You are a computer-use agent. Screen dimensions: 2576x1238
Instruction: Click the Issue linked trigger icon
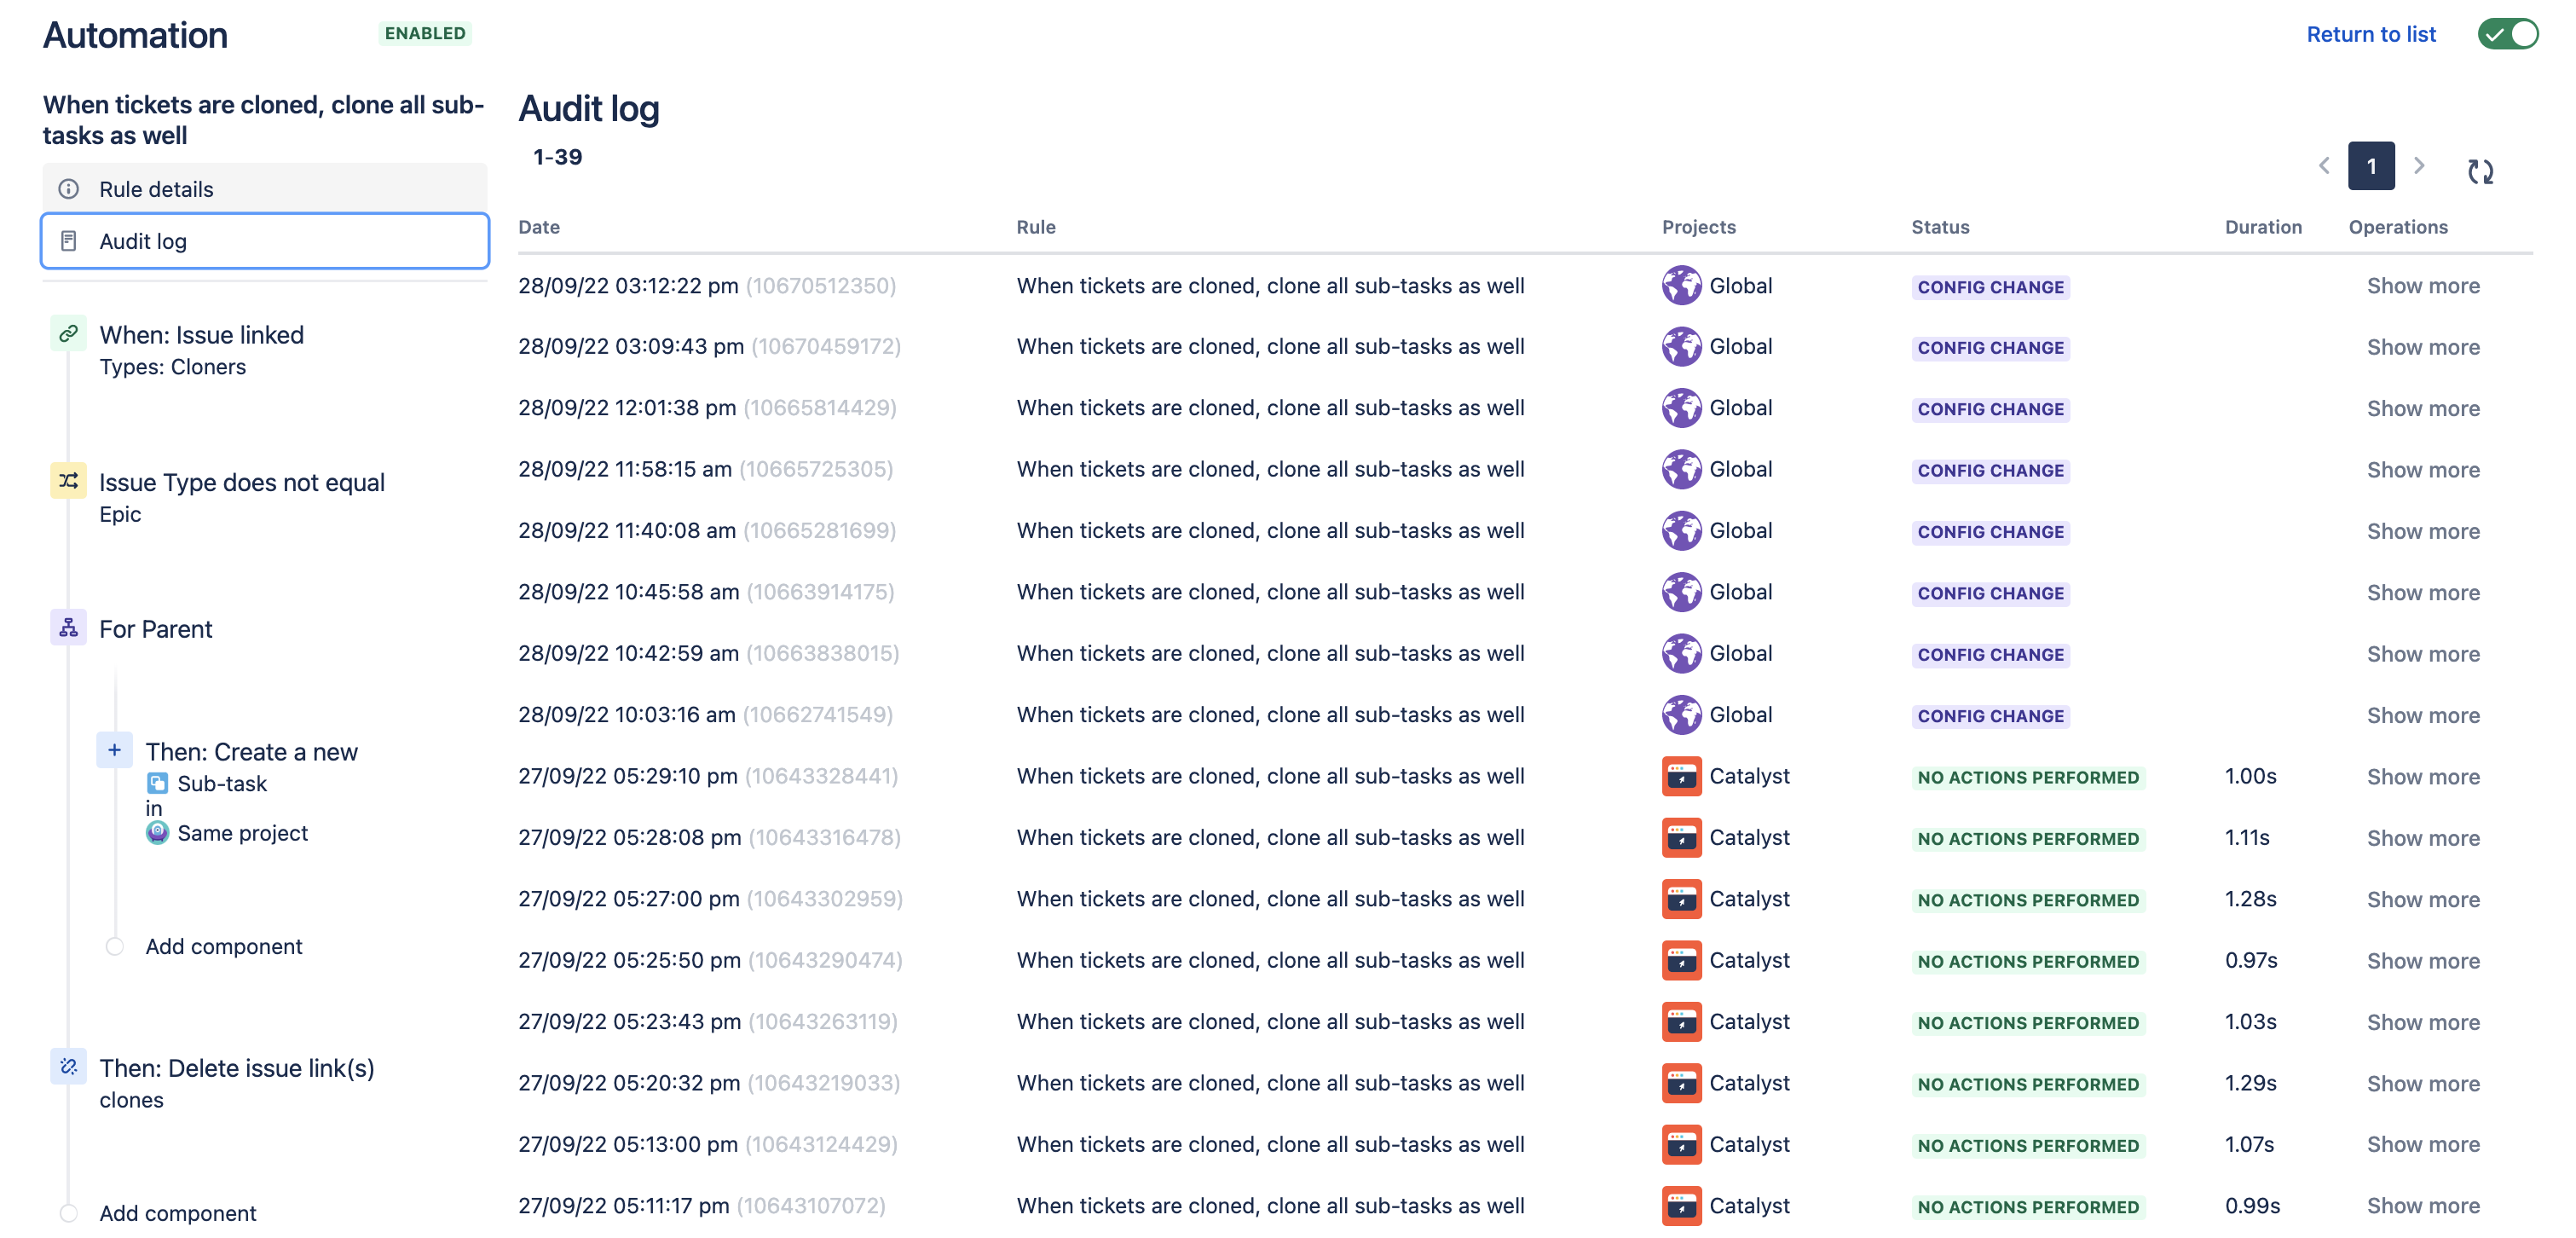point(68,334)
